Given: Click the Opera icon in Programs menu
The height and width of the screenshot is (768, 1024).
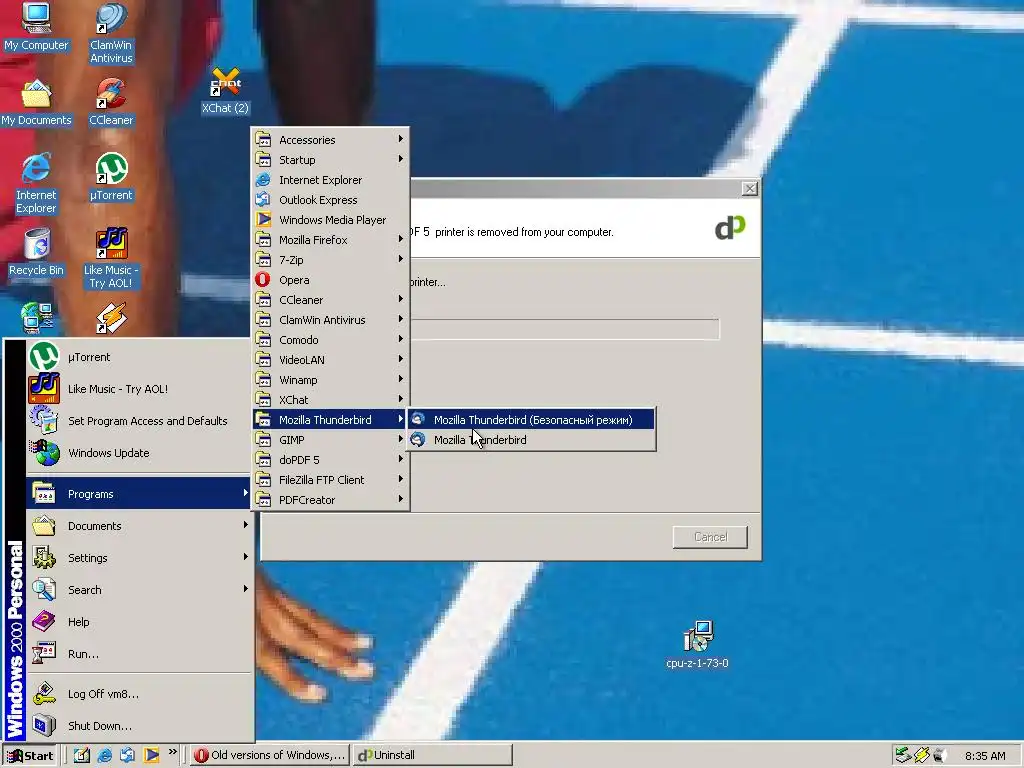Looking at the screenshot, I should tap(263, 280).
